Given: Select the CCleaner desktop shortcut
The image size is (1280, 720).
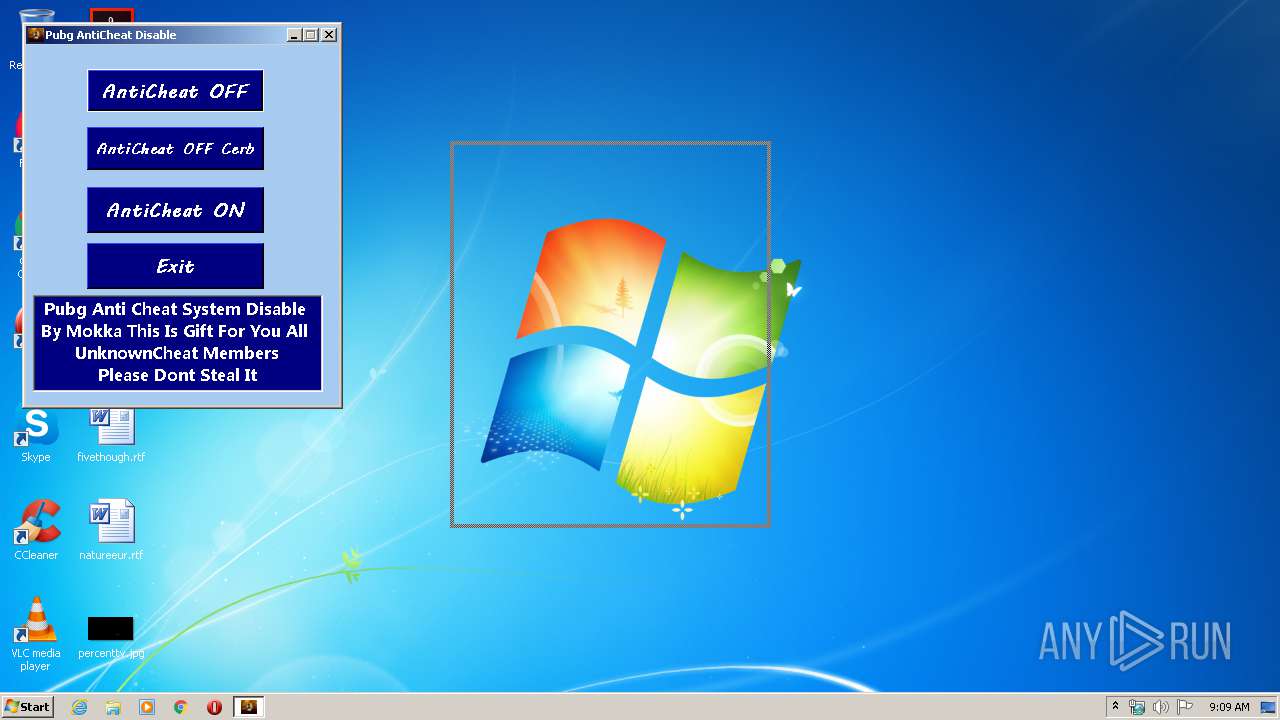Looking at the screenshot, I should (36, 531).
